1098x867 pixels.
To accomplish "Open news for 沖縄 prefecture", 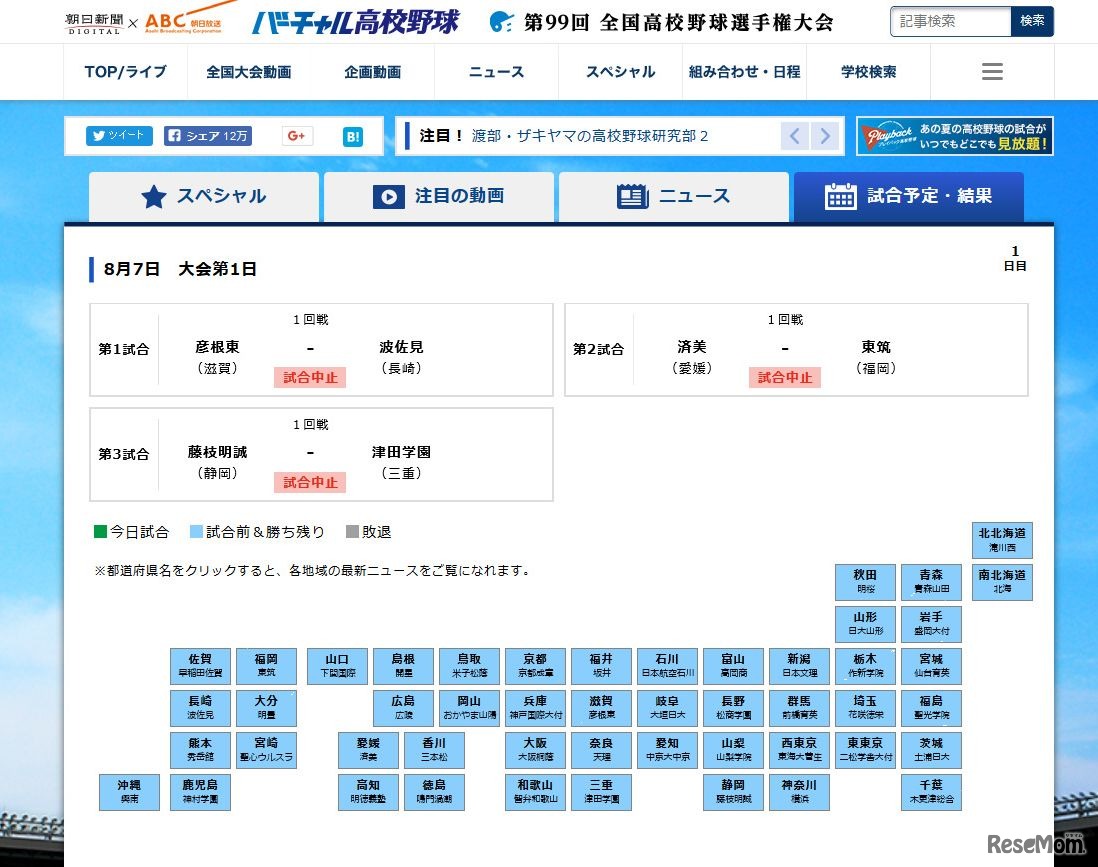I will (128, 792).
